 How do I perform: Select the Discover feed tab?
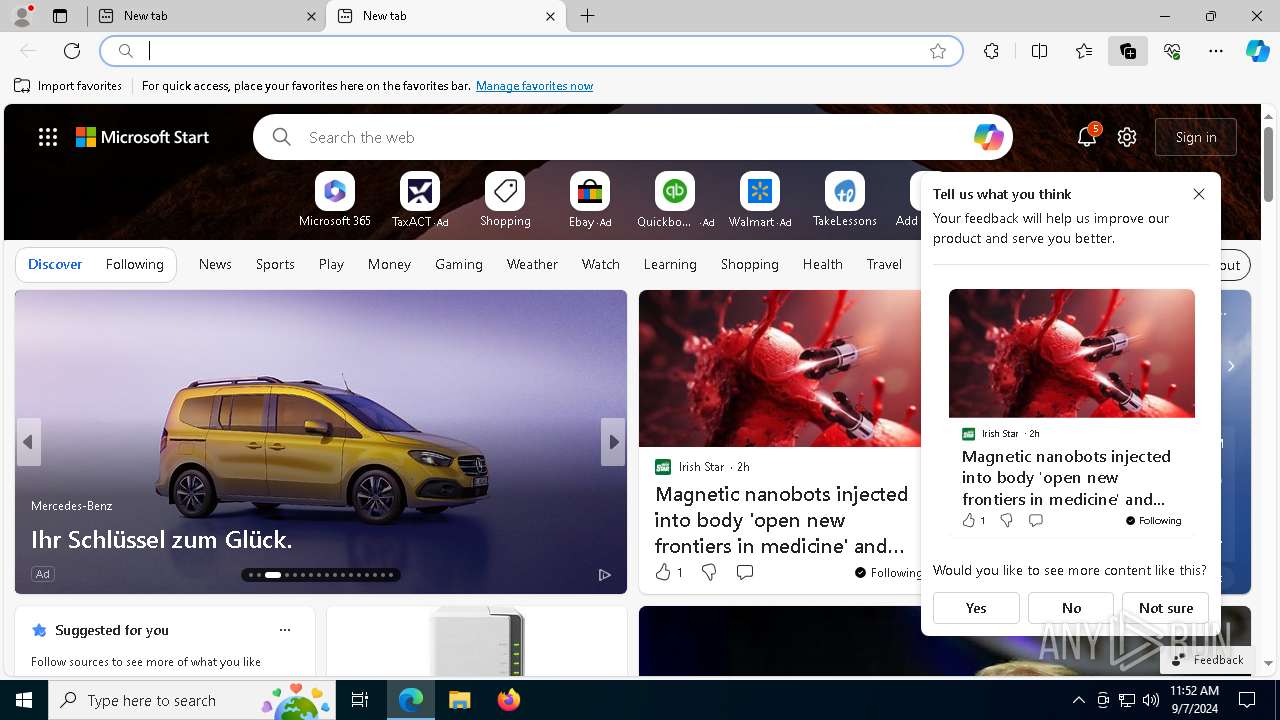pos(55,264)
